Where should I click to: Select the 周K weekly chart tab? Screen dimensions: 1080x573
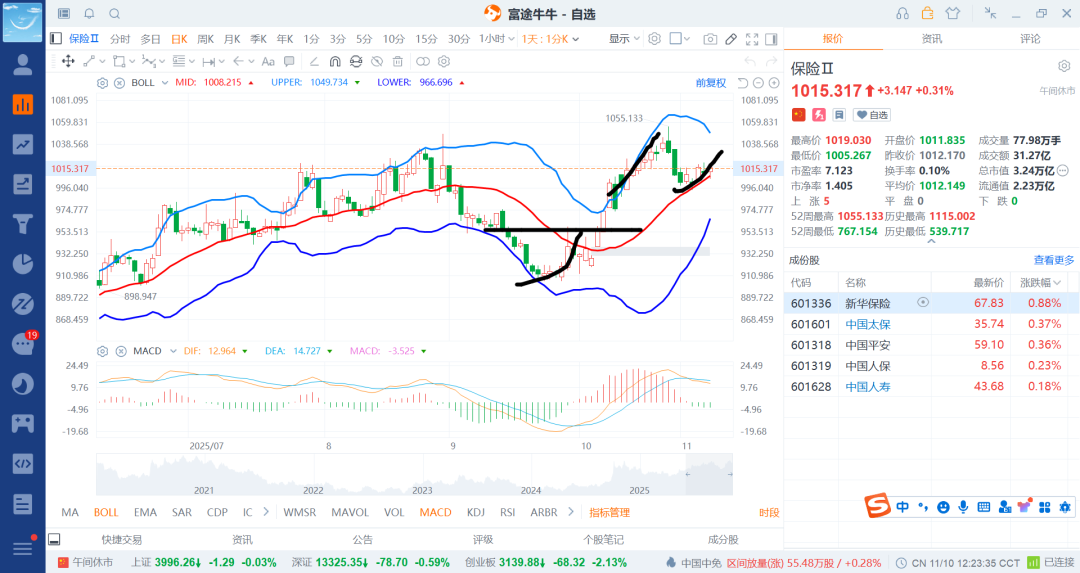coord(205,39)
